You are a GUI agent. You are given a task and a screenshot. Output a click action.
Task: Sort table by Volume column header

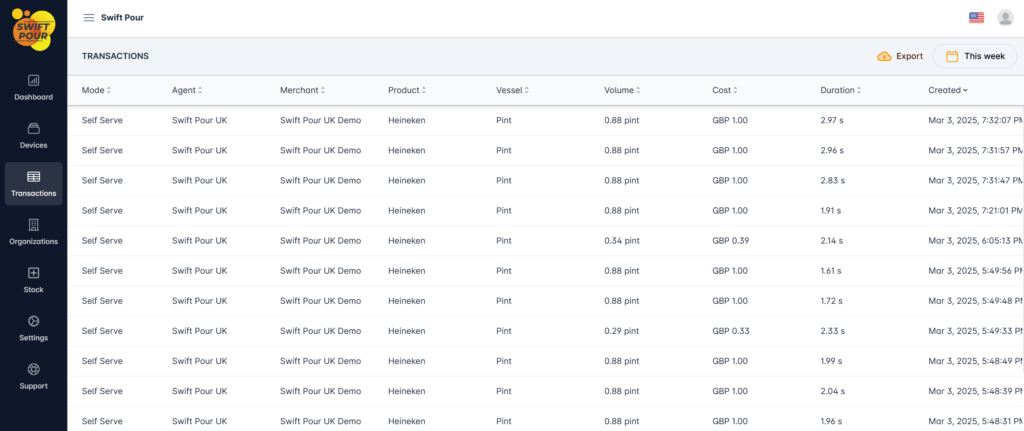pos(622,90)
